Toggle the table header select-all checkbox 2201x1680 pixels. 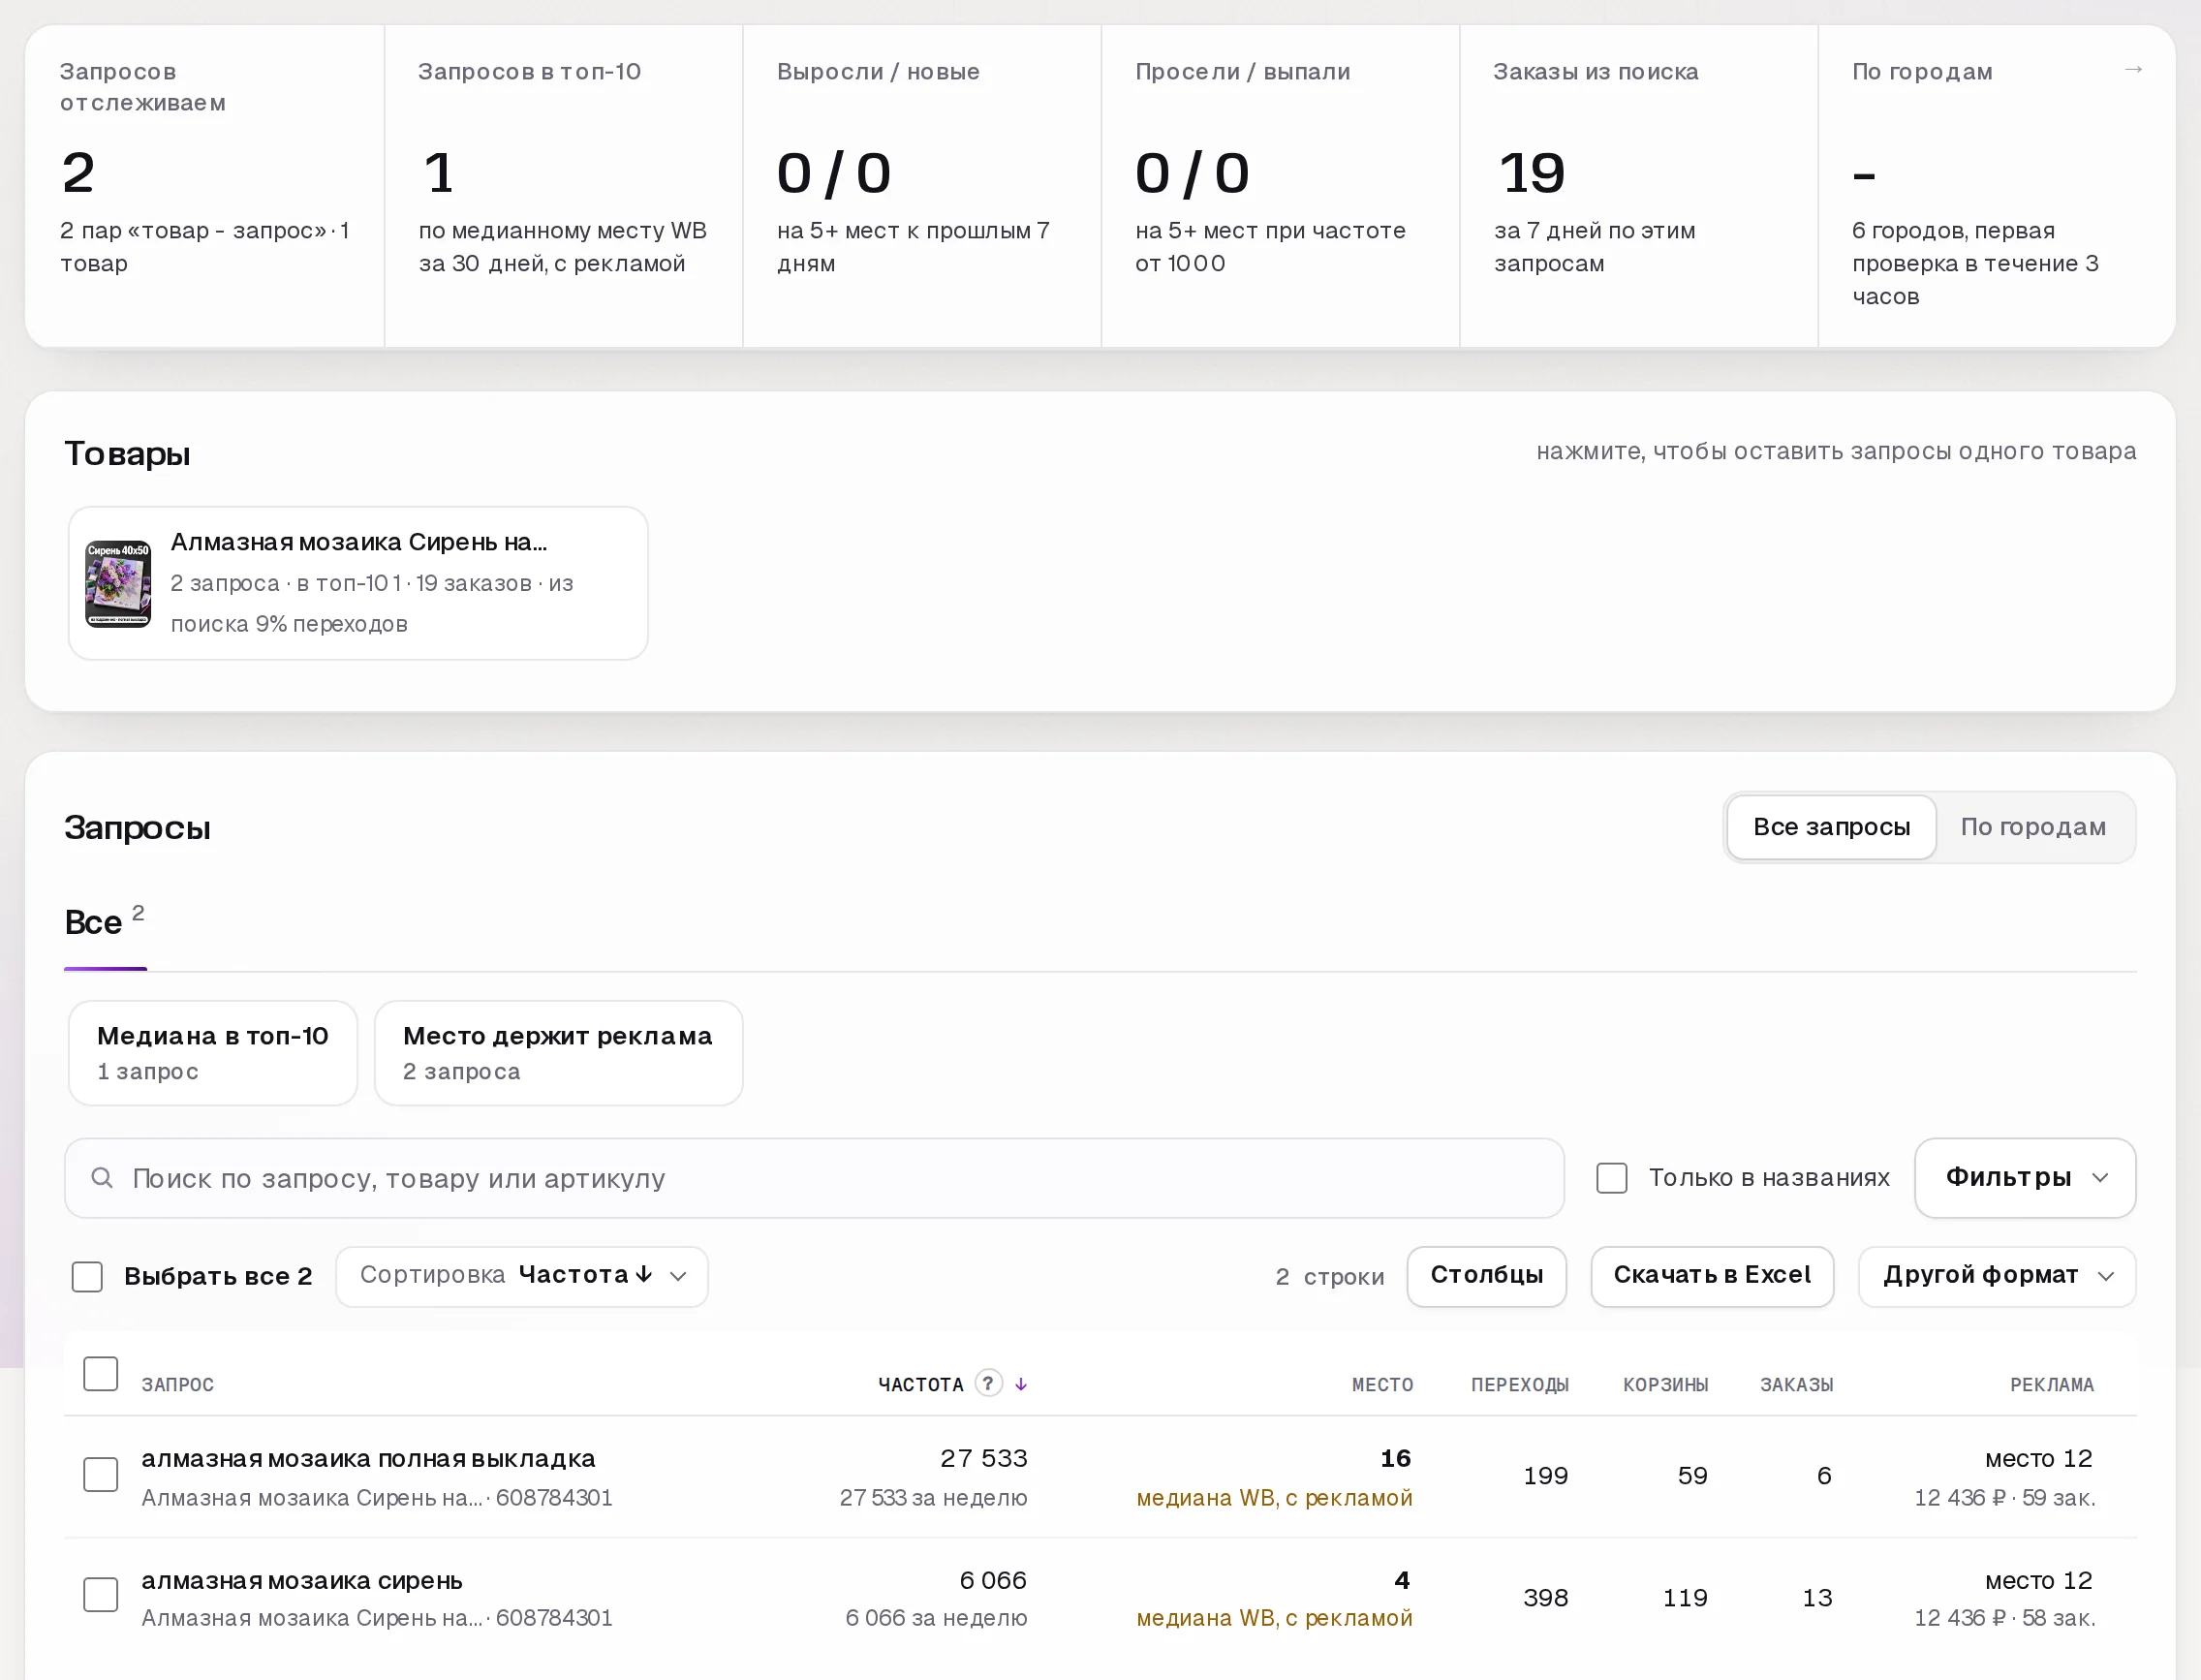tap(100, 1374)
